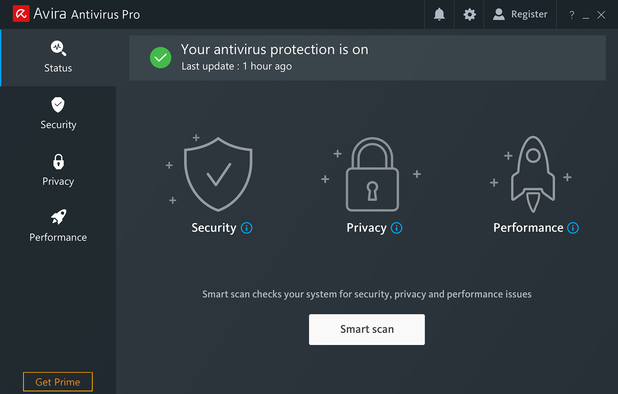Show info about Security
This screenshot has height=394, width=618.
pos(247,228)
